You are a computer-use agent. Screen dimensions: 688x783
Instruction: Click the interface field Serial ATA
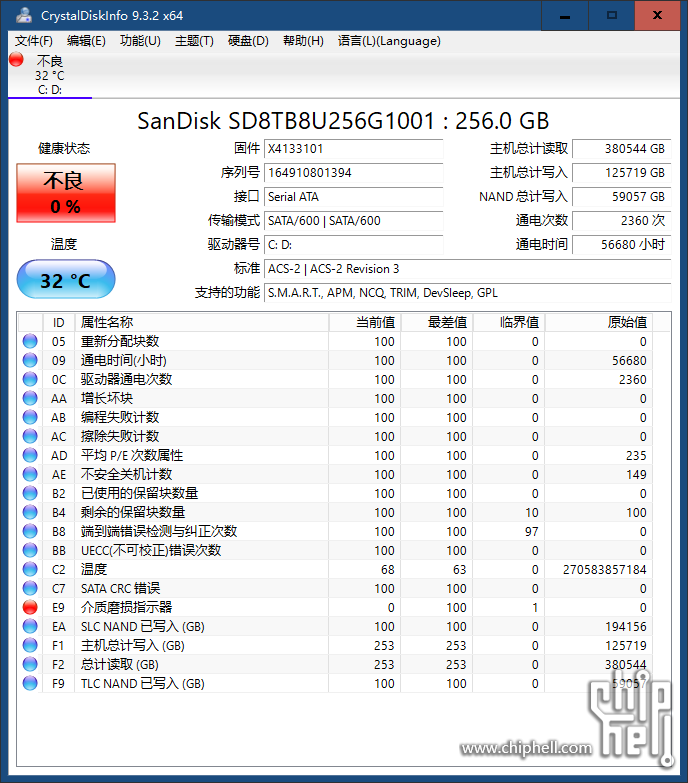click(353, 197)
